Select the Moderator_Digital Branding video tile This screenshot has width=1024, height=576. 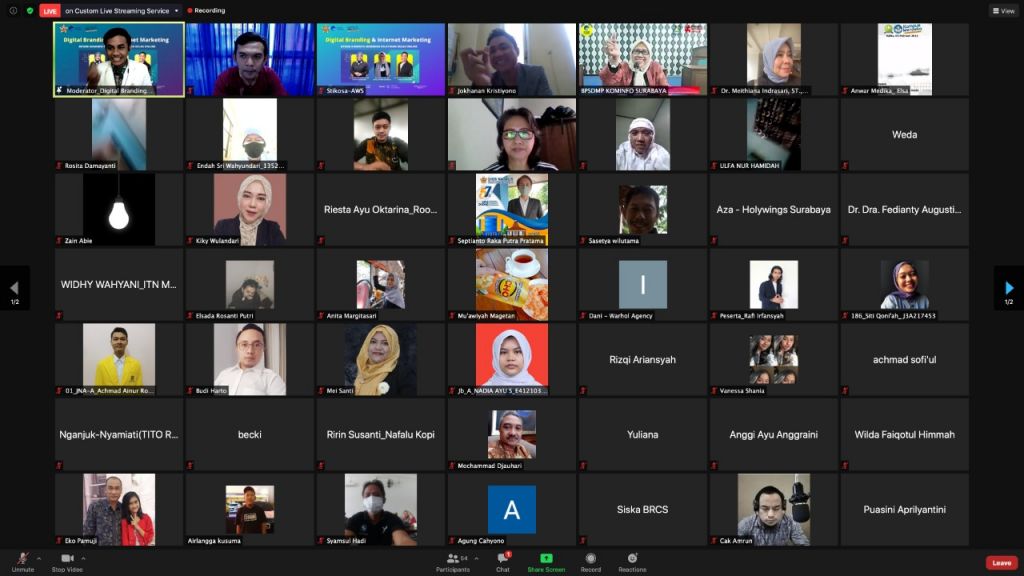pyautogui.click(x=119, y=60)
